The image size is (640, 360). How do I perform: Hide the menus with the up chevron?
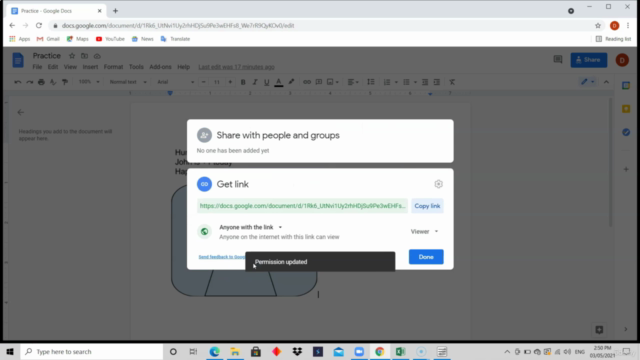(x=606, y=82)
